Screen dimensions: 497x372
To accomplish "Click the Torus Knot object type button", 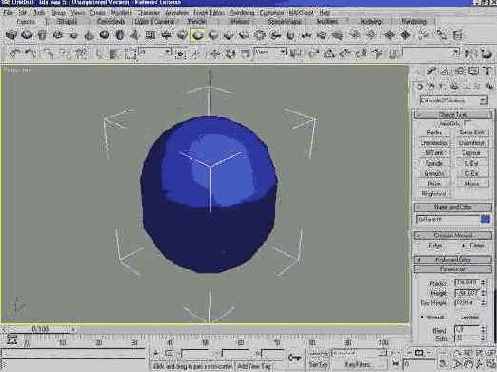I will pos(471,133).
